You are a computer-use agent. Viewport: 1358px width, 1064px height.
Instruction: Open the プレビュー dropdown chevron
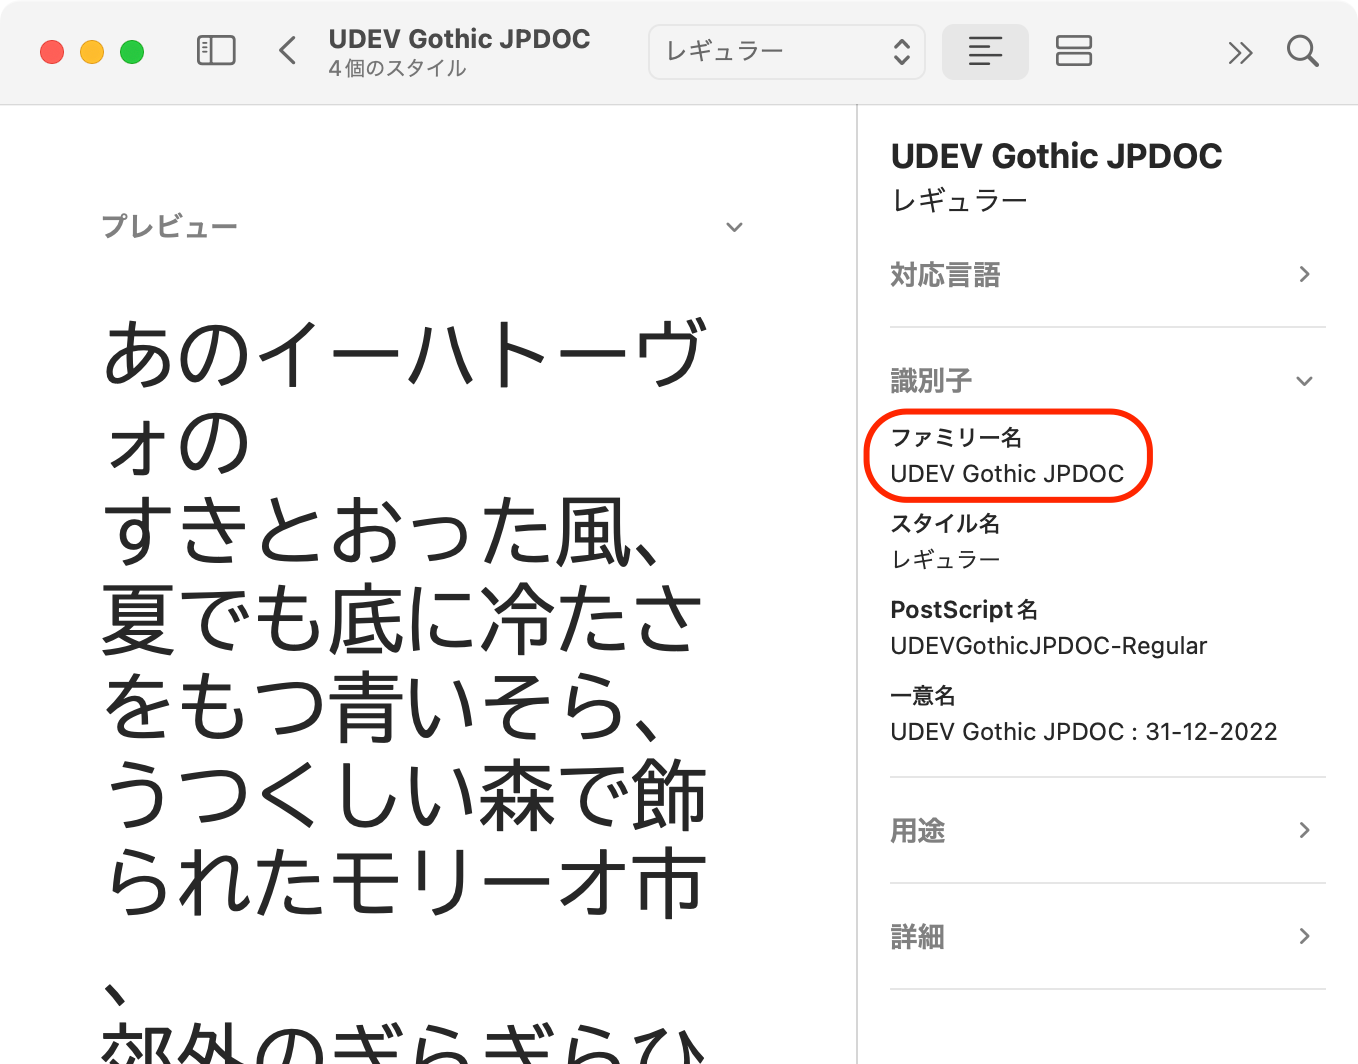734,227
